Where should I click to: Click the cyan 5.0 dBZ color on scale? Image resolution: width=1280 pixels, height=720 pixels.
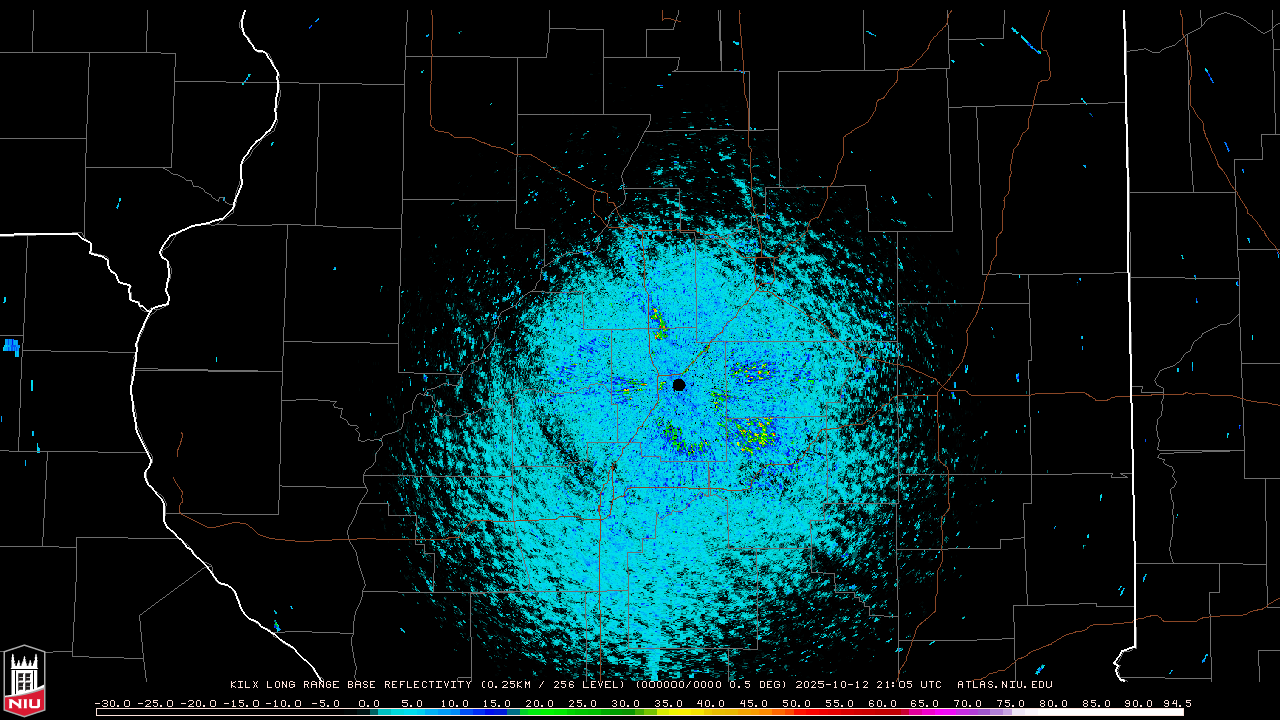(x=411, y=712)
